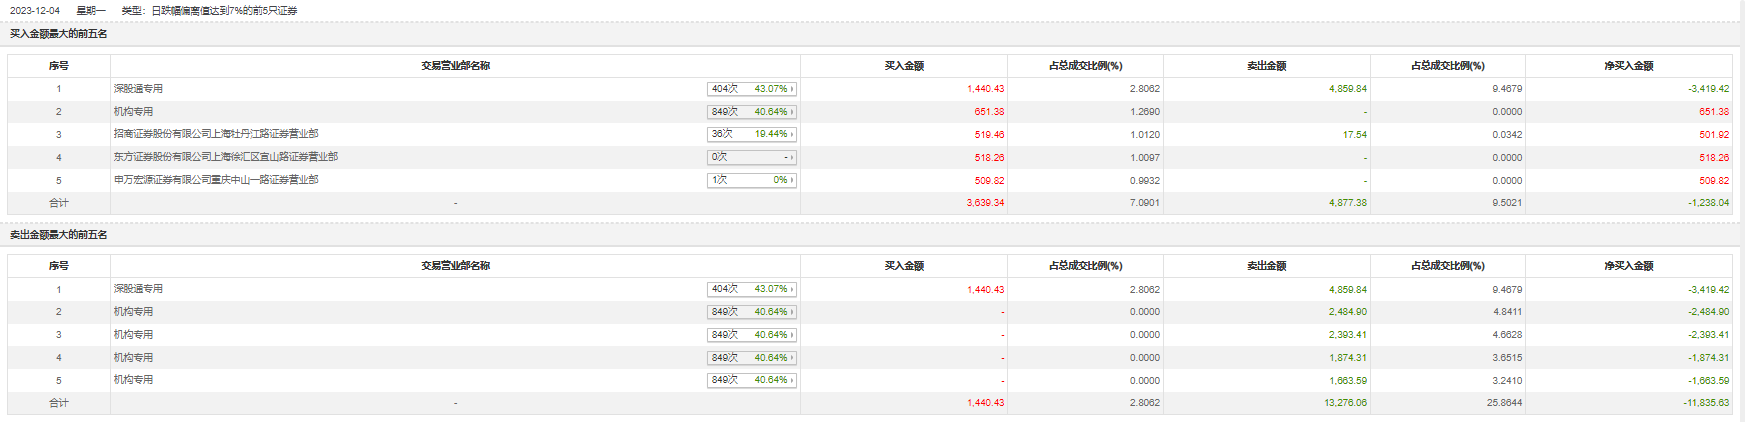1745x422 pixels.
Task: Click 净买入金额 header in the sell table
Action: click(1629, 266)
